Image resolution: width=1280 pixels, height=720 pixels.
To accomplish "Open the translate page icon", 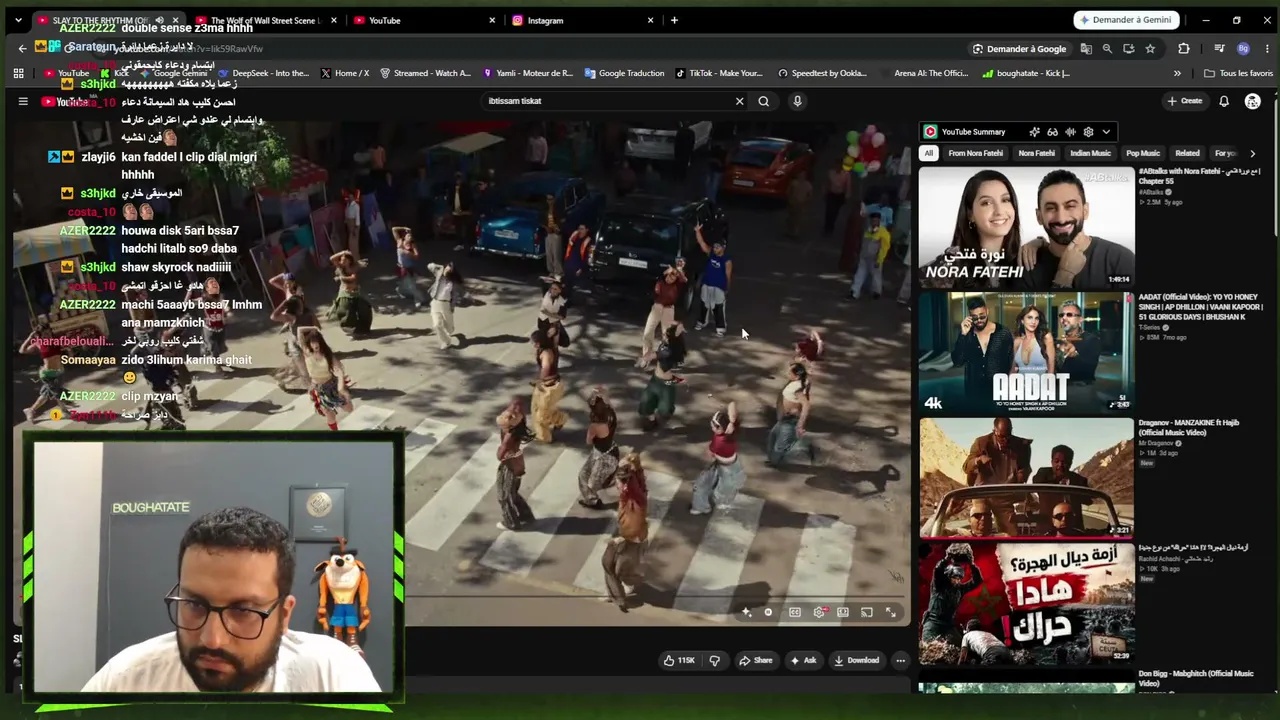I will 1086,49.
